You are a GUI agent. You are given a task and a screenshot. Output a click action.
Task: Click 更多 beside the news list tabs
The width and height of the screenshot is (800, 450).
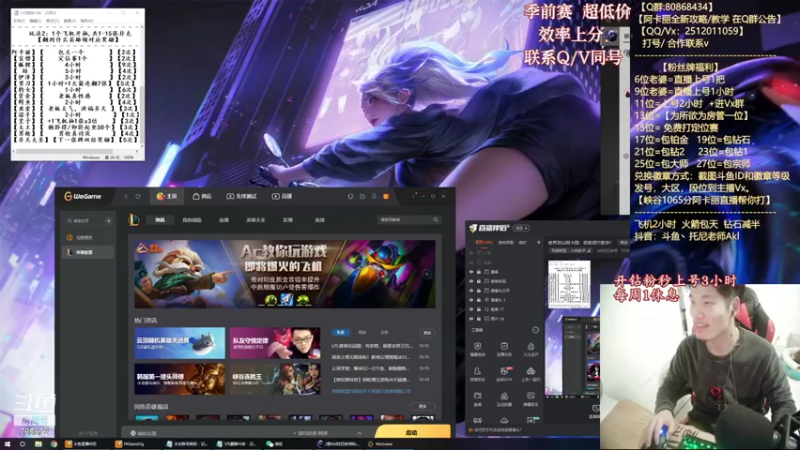pyautogui.click(x=427, y=333)
